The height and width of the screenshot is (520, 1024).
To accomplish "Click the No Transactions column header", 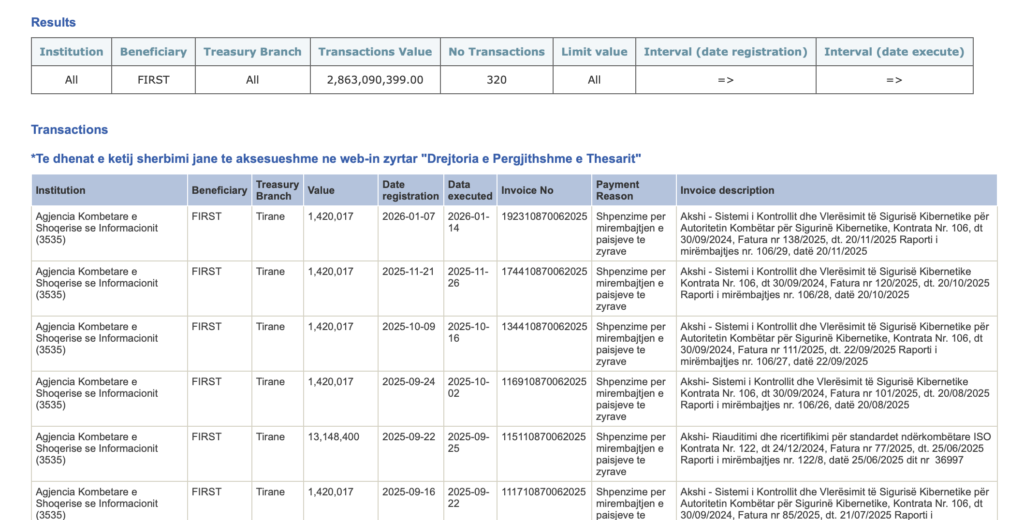I will pos(497,52).
